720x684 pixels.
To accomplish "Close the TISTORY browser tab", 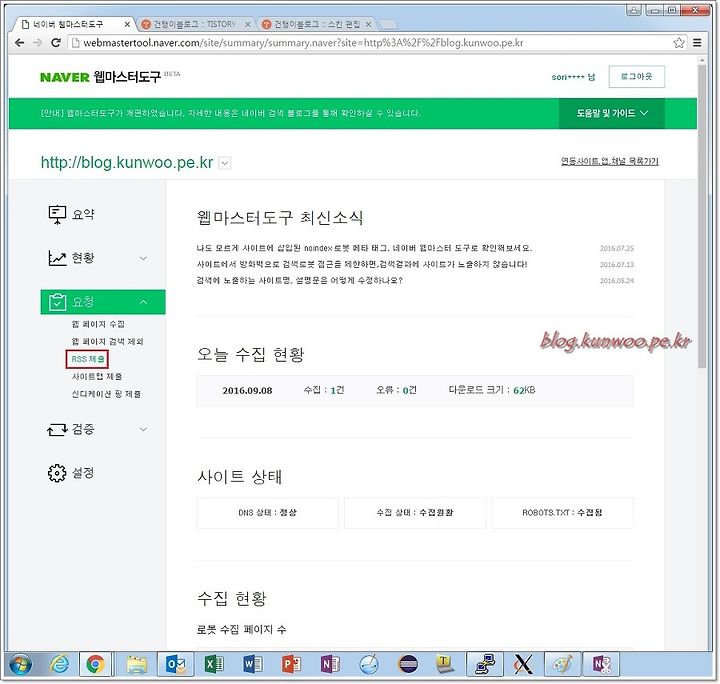I will [248, 24].
